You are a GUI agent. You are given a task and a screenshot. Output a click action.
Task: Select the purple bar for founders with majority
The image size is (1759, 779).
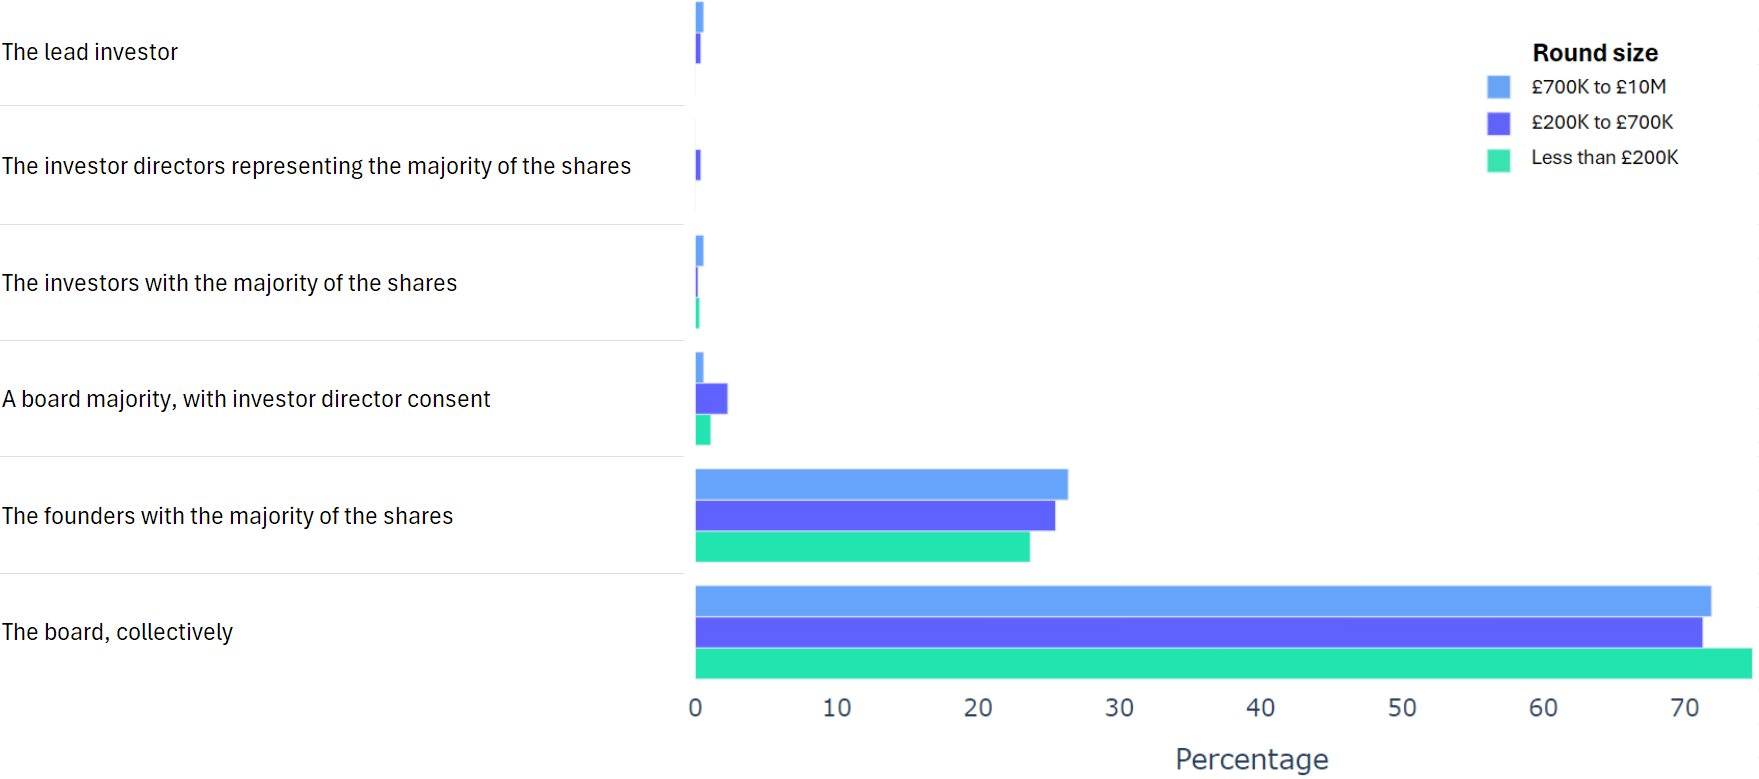tap(875, 515)
